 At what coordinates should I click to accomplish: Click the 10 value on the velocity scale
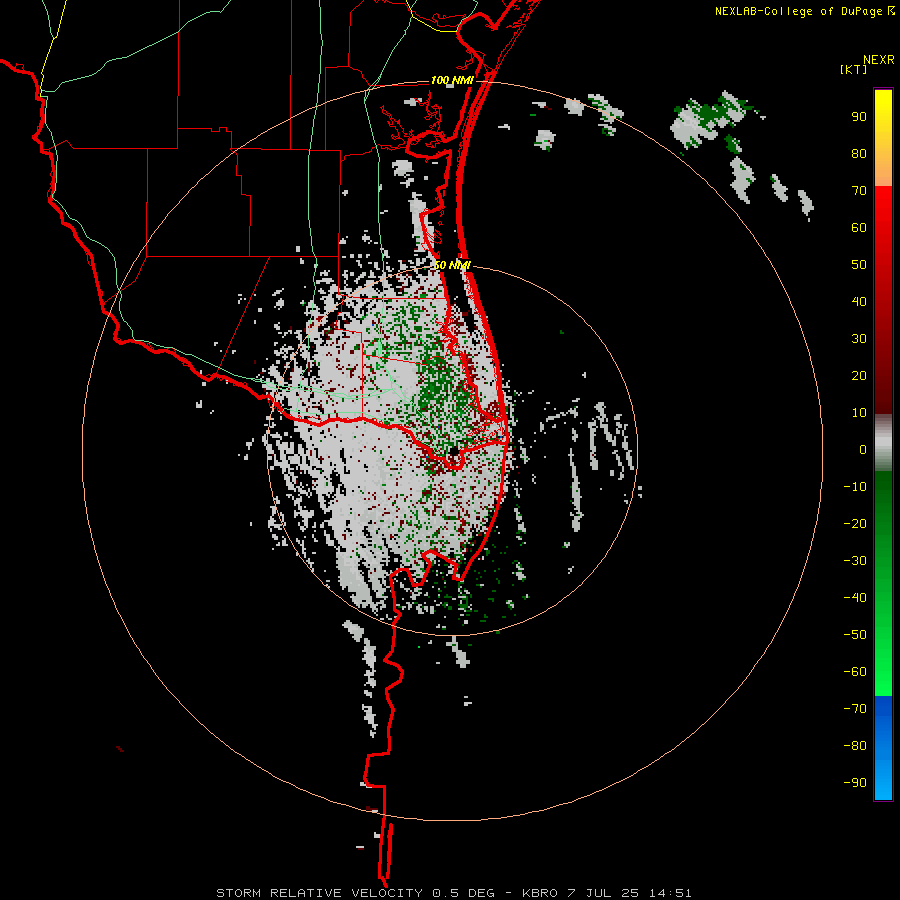click(x=859, y=413)
